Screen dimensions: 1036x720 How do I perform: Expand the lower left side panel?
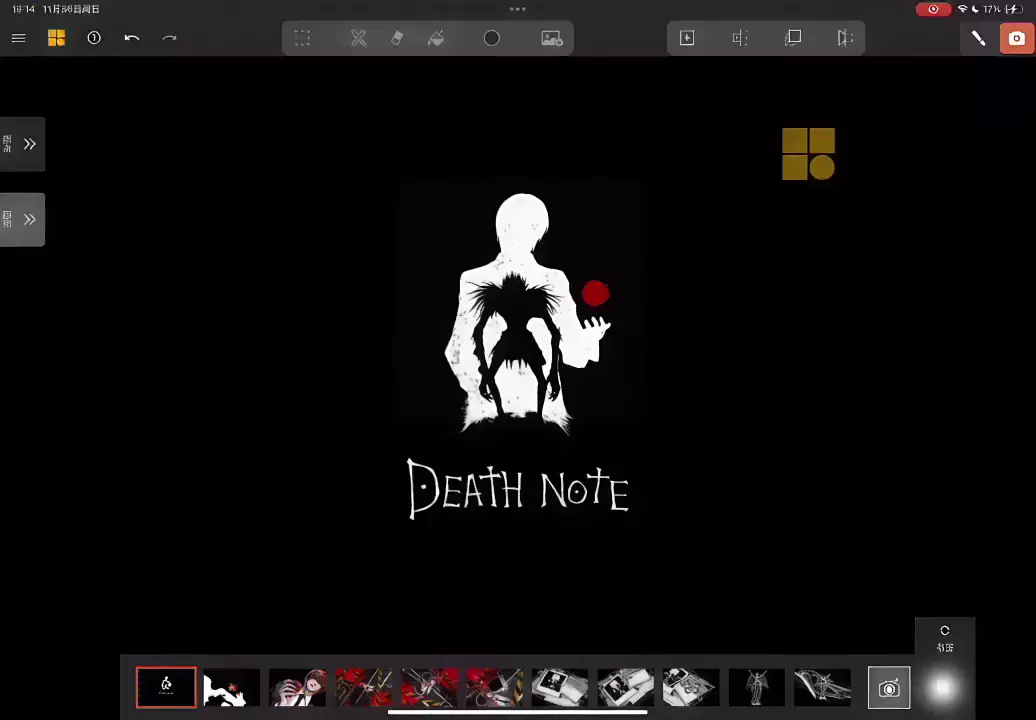[23, 220]
